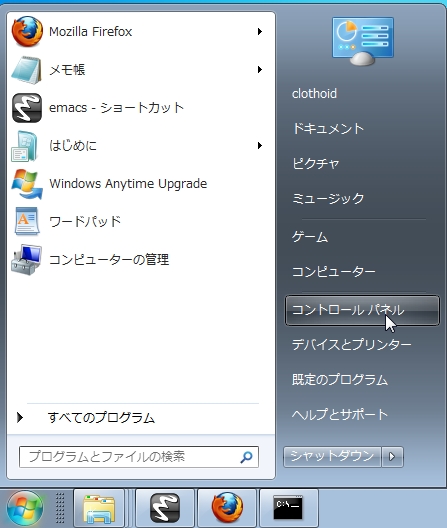Open コントロール パネル (Control Panel)
447x528 pixels.
tap(362, 310)
